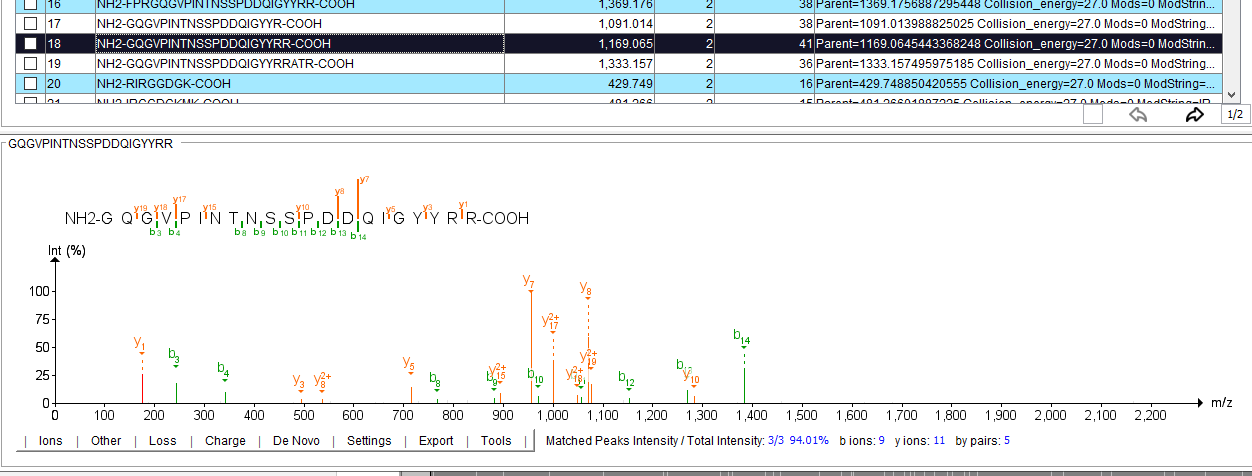
Task: Click the table's vertical scrollbar down arrow
Action: (1231, 94)
